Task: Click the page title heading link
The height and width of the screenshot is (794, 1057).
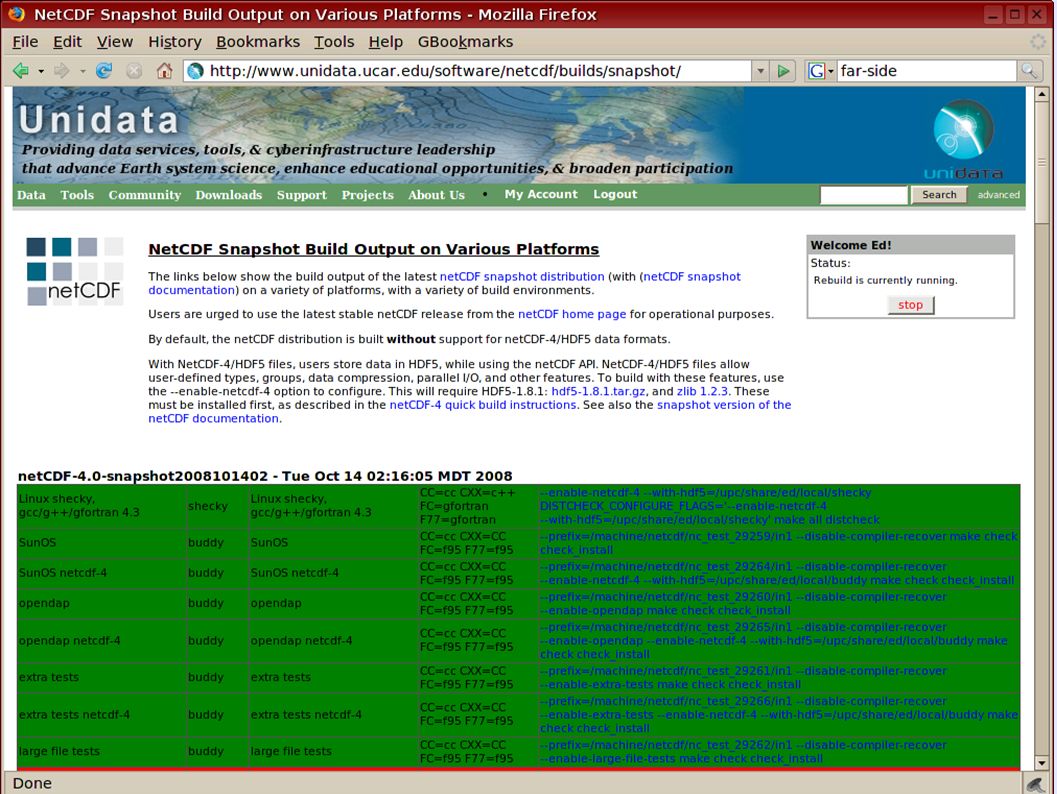Action: coord(373,249)
